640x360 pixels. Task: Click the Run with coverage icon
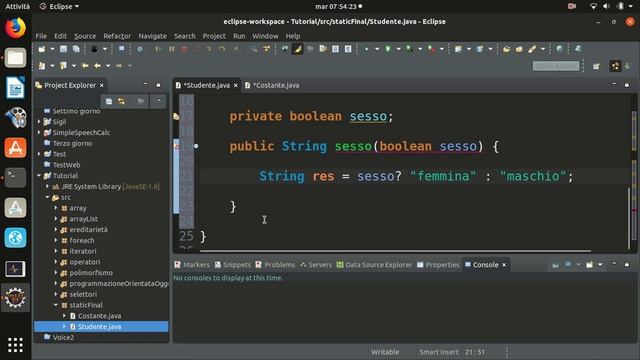click(x=409, y=49)
